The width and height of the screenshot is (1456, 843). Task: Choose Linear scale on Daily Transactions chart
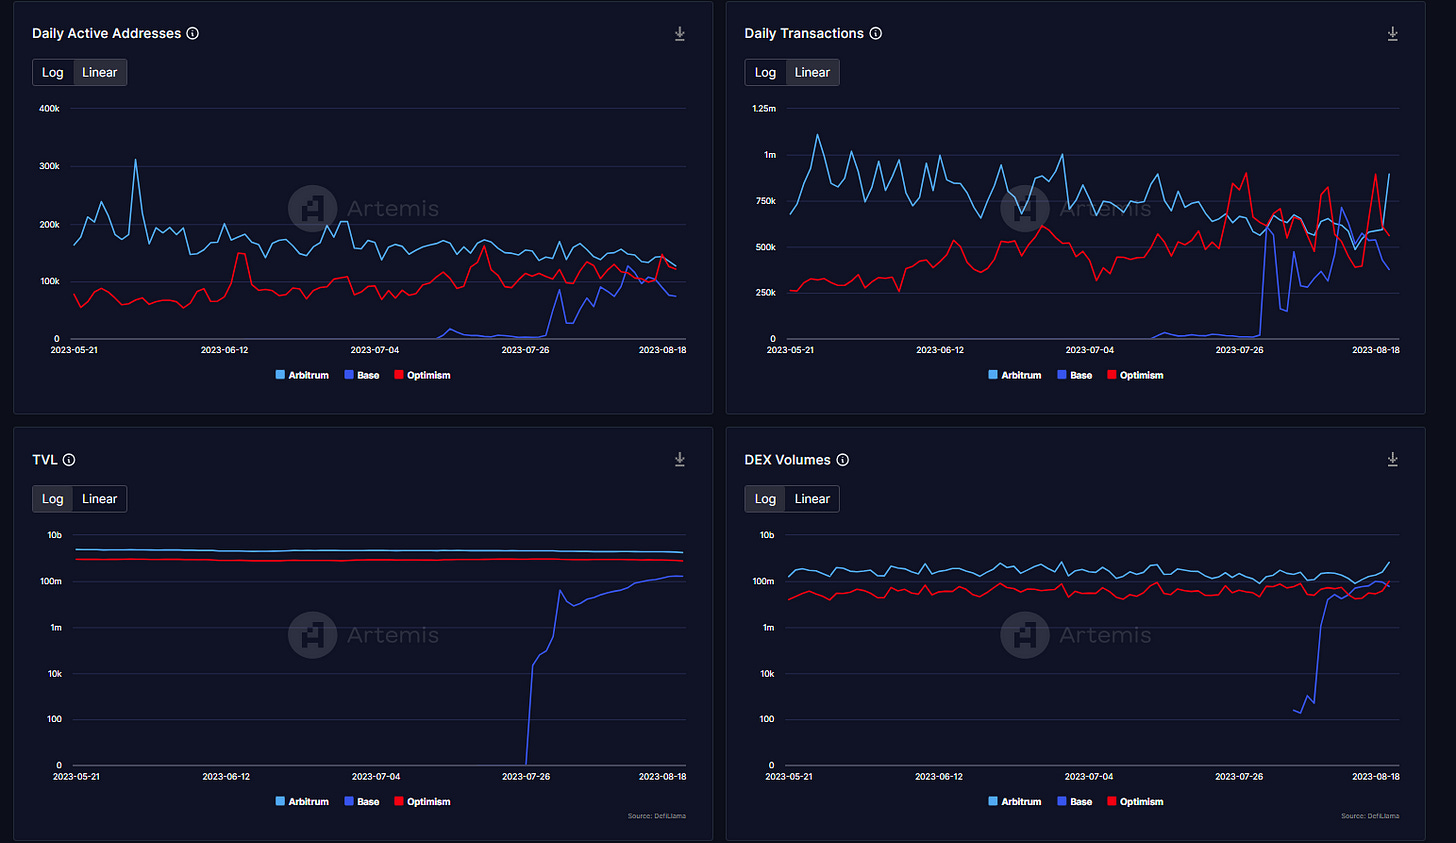(813, 72)
